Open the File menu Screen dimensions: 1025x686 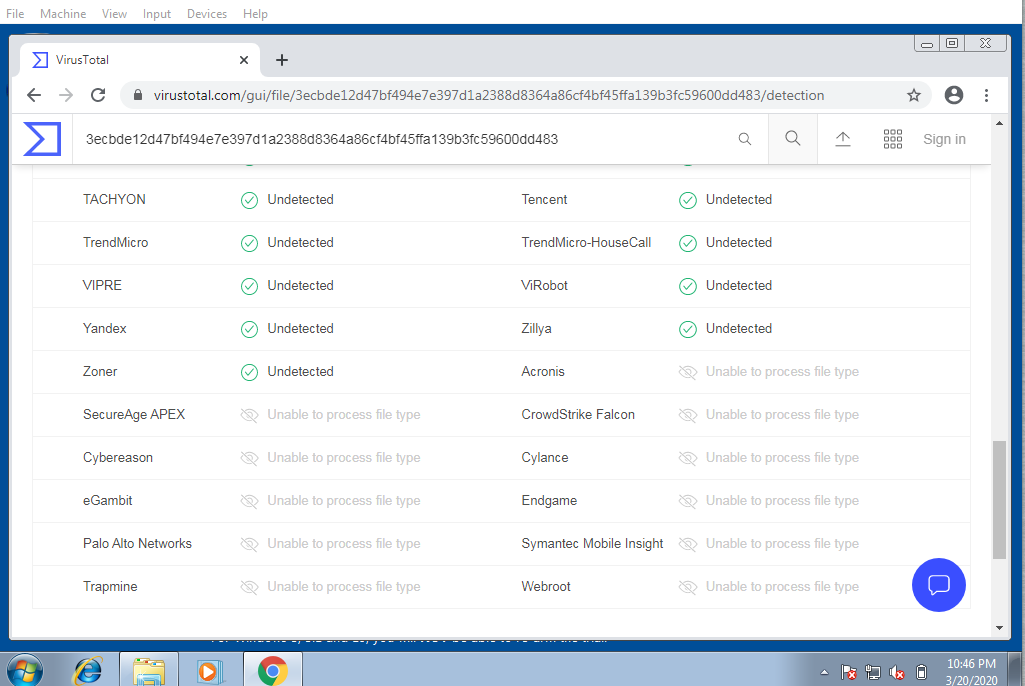(x=15, y=14)
